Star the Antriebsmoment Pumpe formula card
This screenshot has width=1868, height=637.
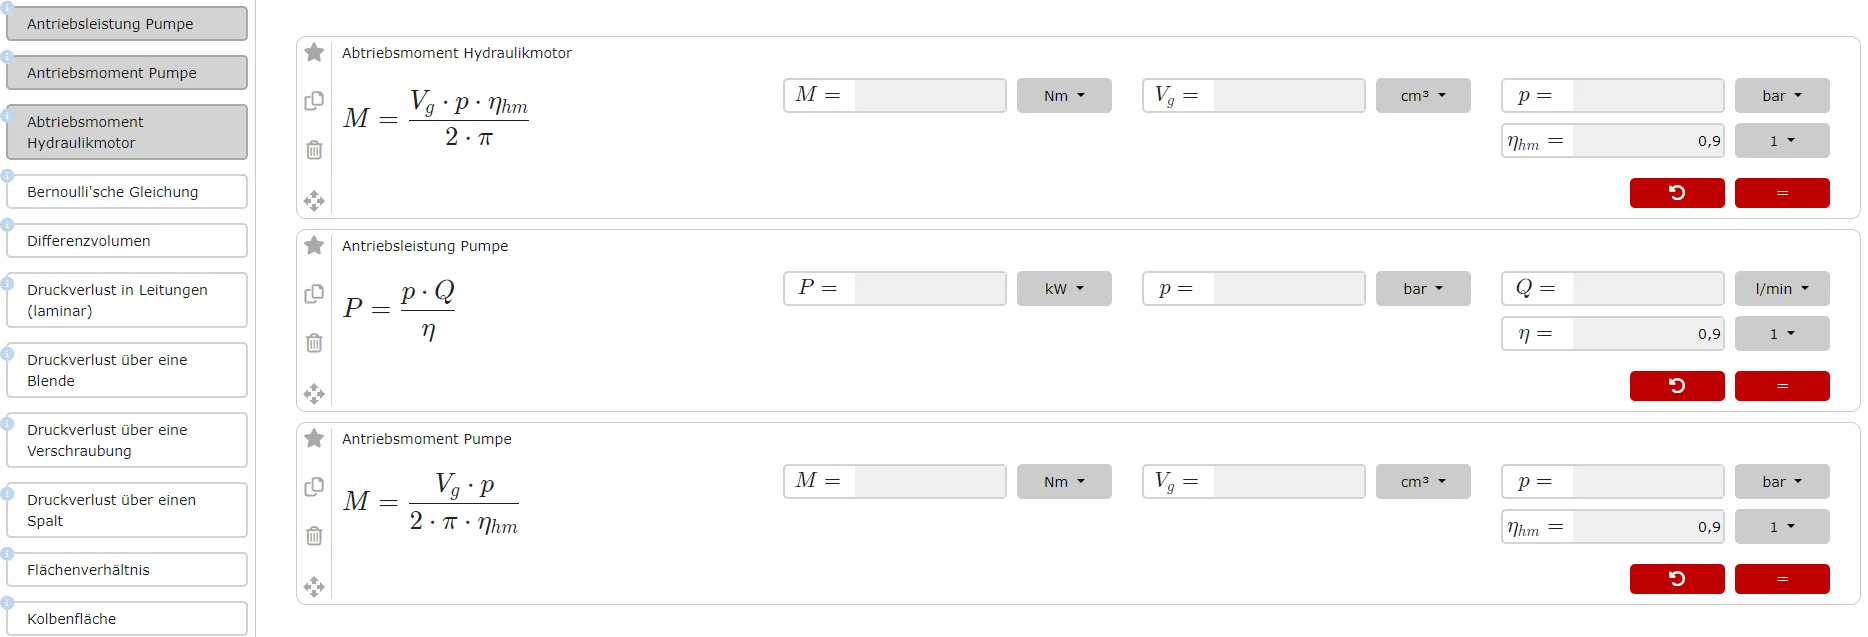tap(314, 438)
